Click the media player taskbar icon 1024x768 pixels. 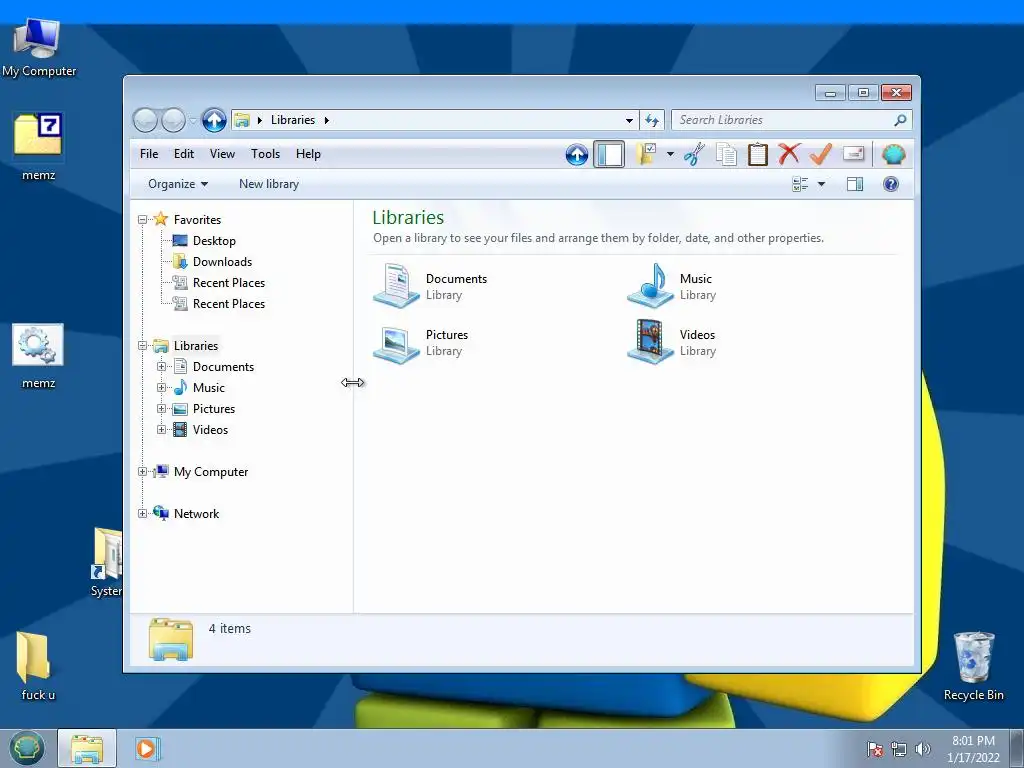(146, 748)
